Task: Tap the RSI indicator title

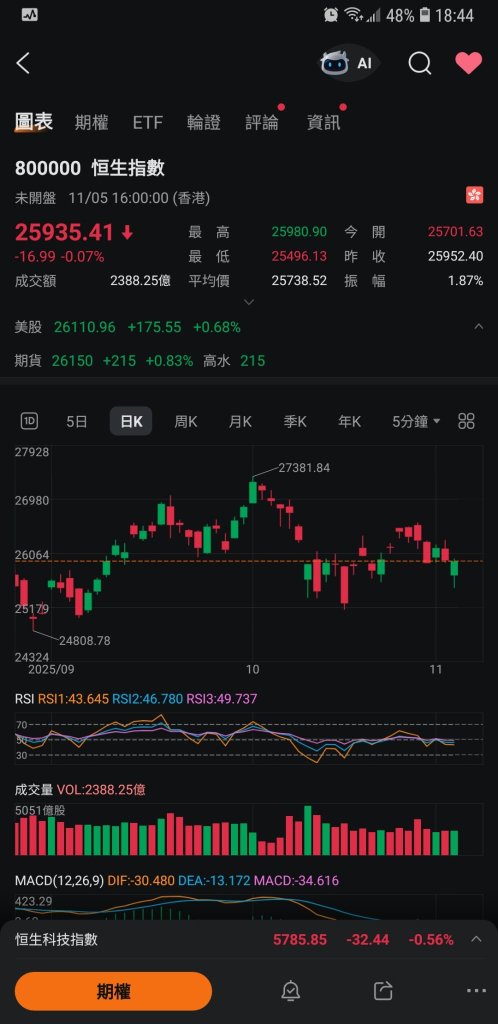Action: (24, 699)
